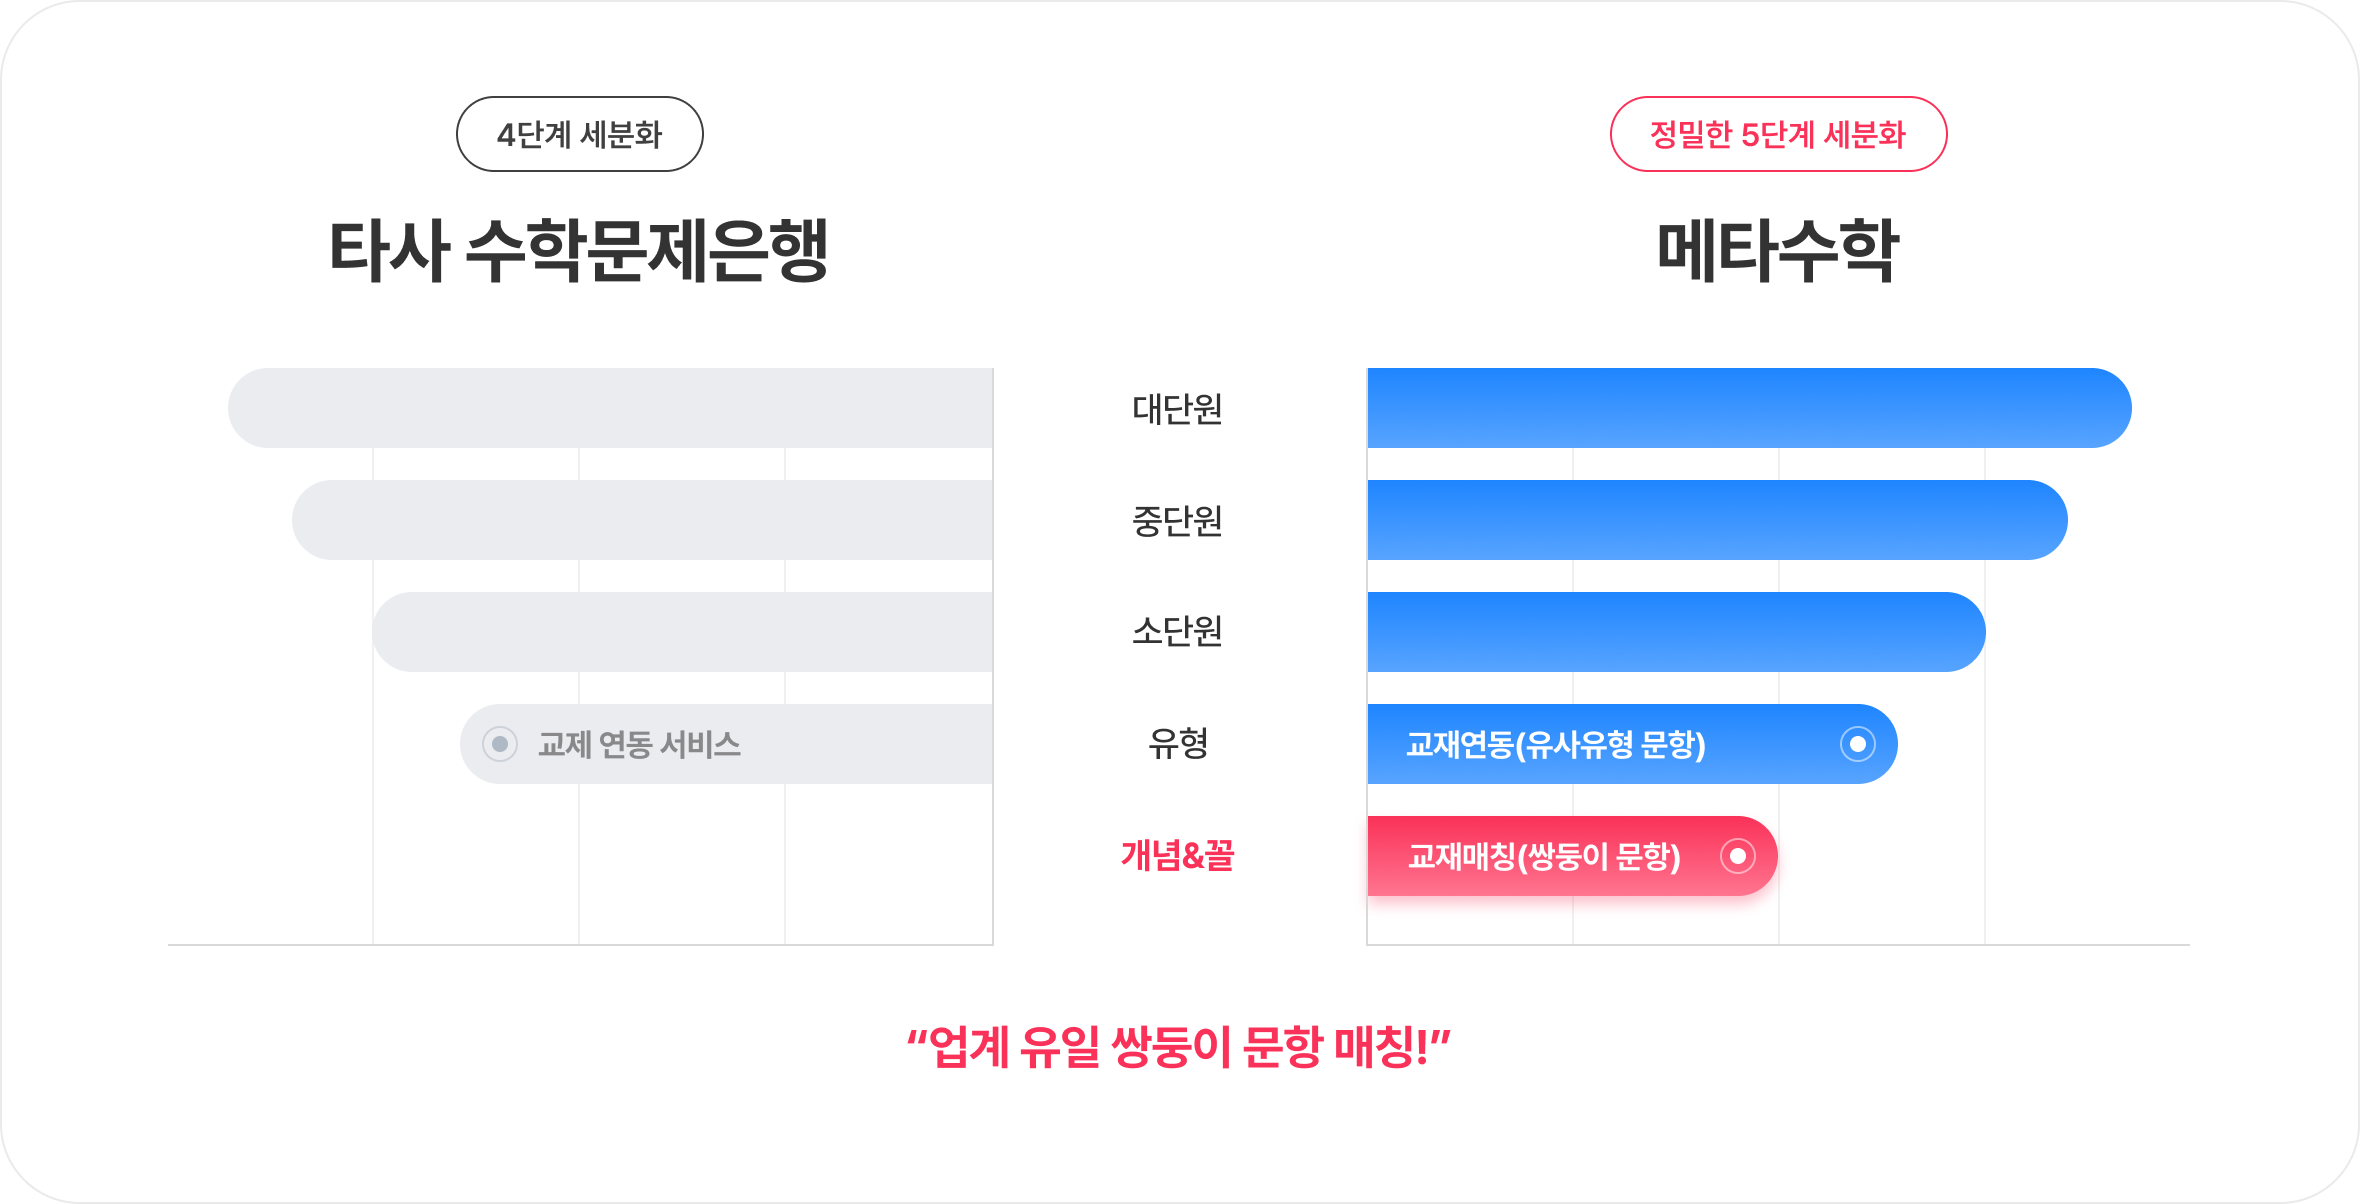Screen dimensions: 2360x1204
Task: Click the red 개념&꼴 label
Action: (x=1177, y=855)
